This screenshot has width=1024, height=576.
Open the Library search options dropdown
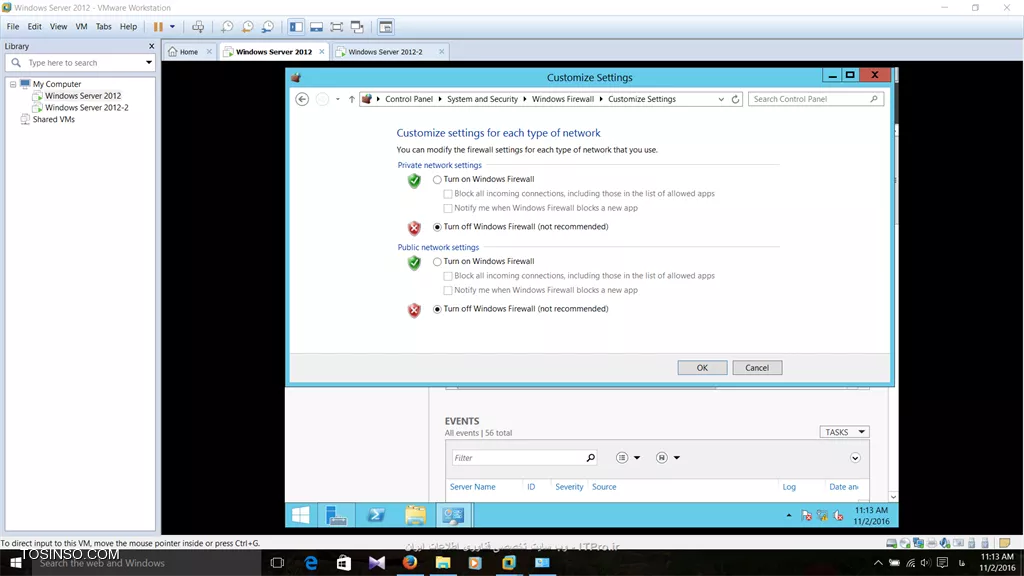(149, 63)
